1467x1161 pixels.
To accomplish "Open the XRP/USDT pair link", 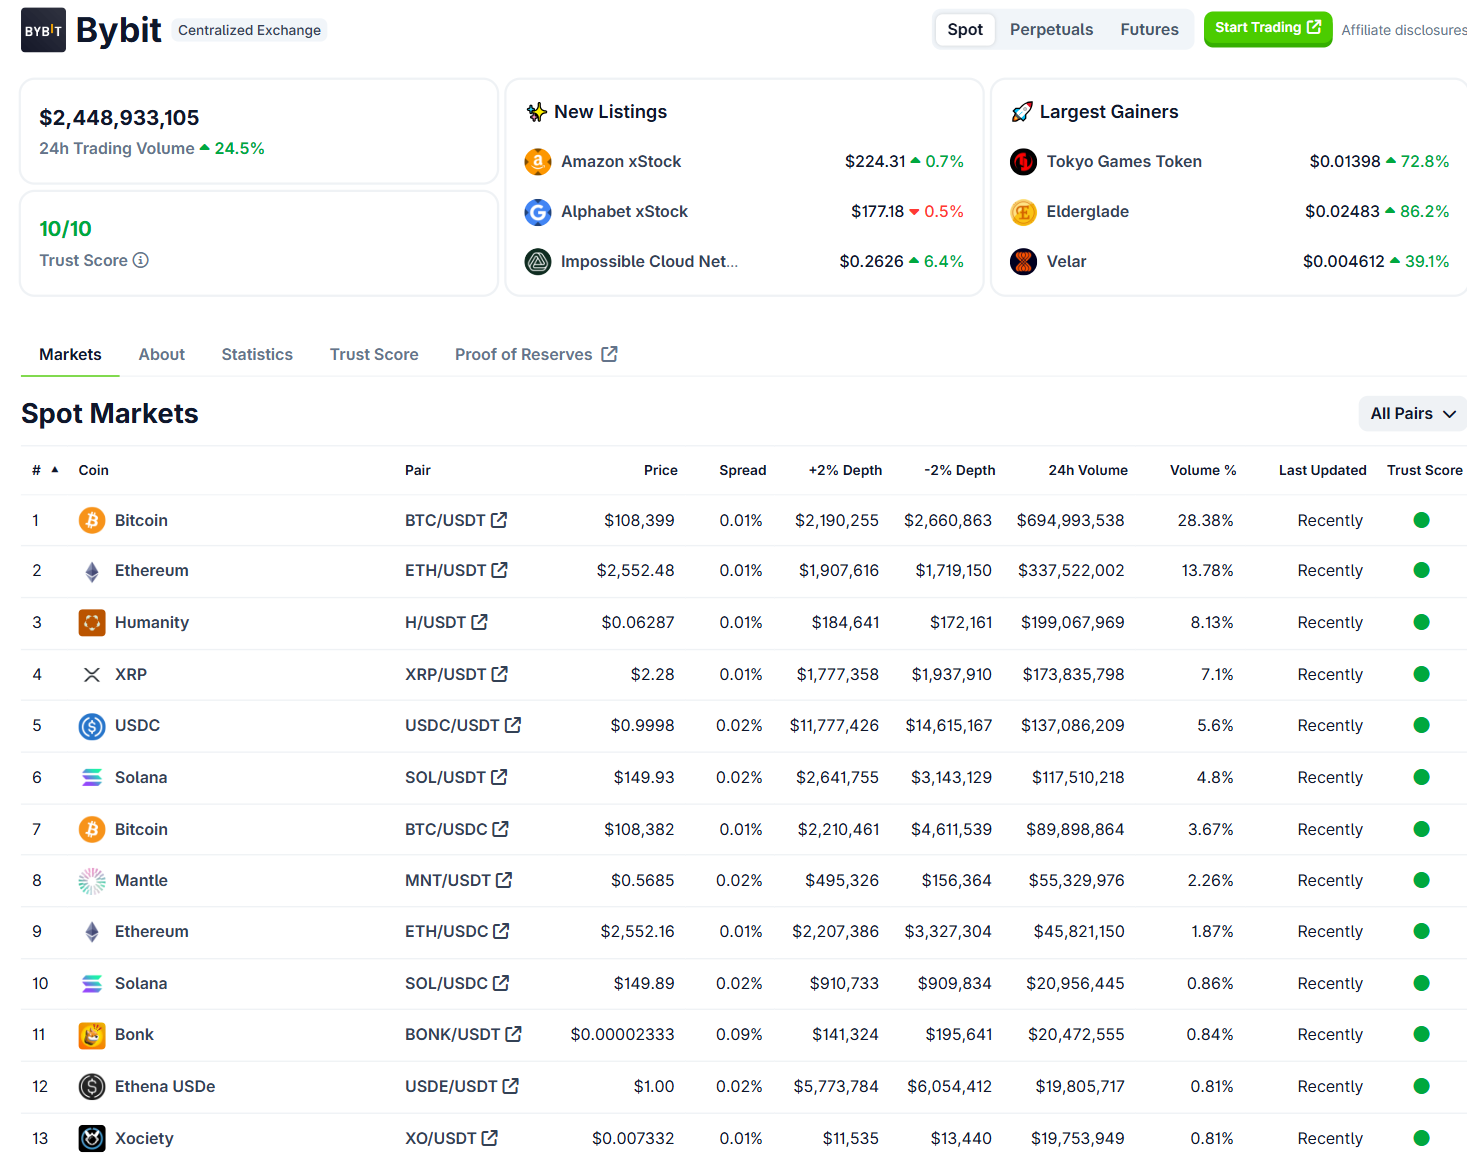I will pos(456,674).
